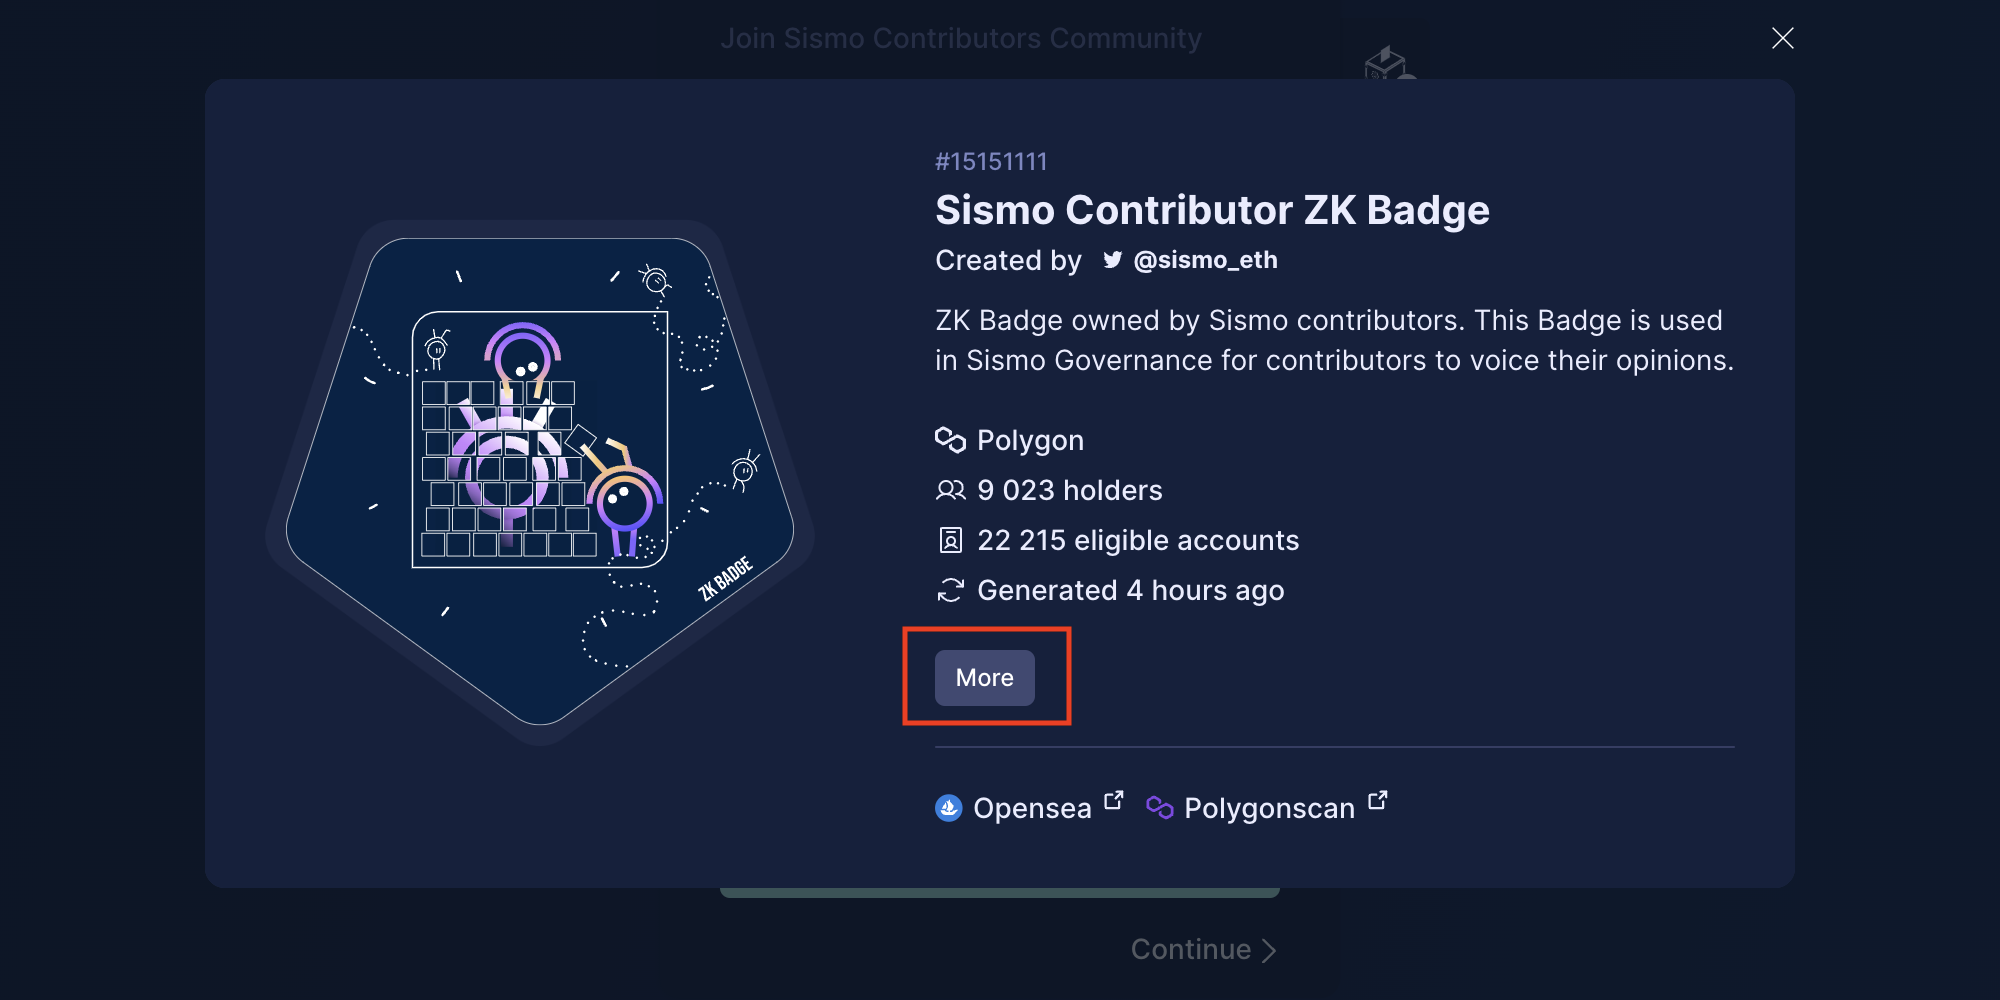The image size is (2000, 1000).
Task: Click the purple Polygonscan logo icon
Action: 1160,808
